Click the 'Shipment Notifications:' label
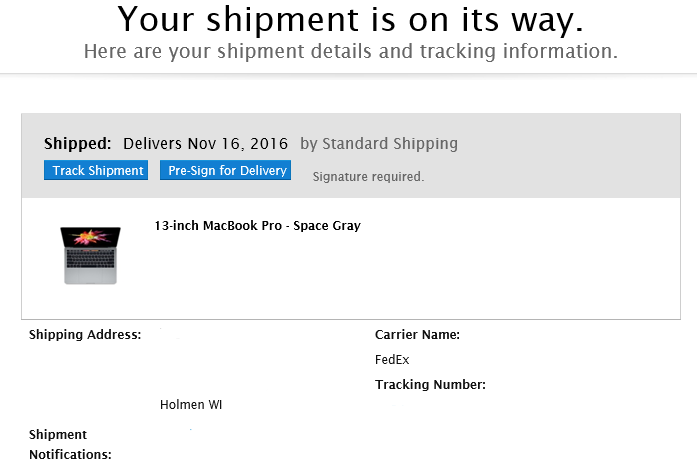 point(70,444)
